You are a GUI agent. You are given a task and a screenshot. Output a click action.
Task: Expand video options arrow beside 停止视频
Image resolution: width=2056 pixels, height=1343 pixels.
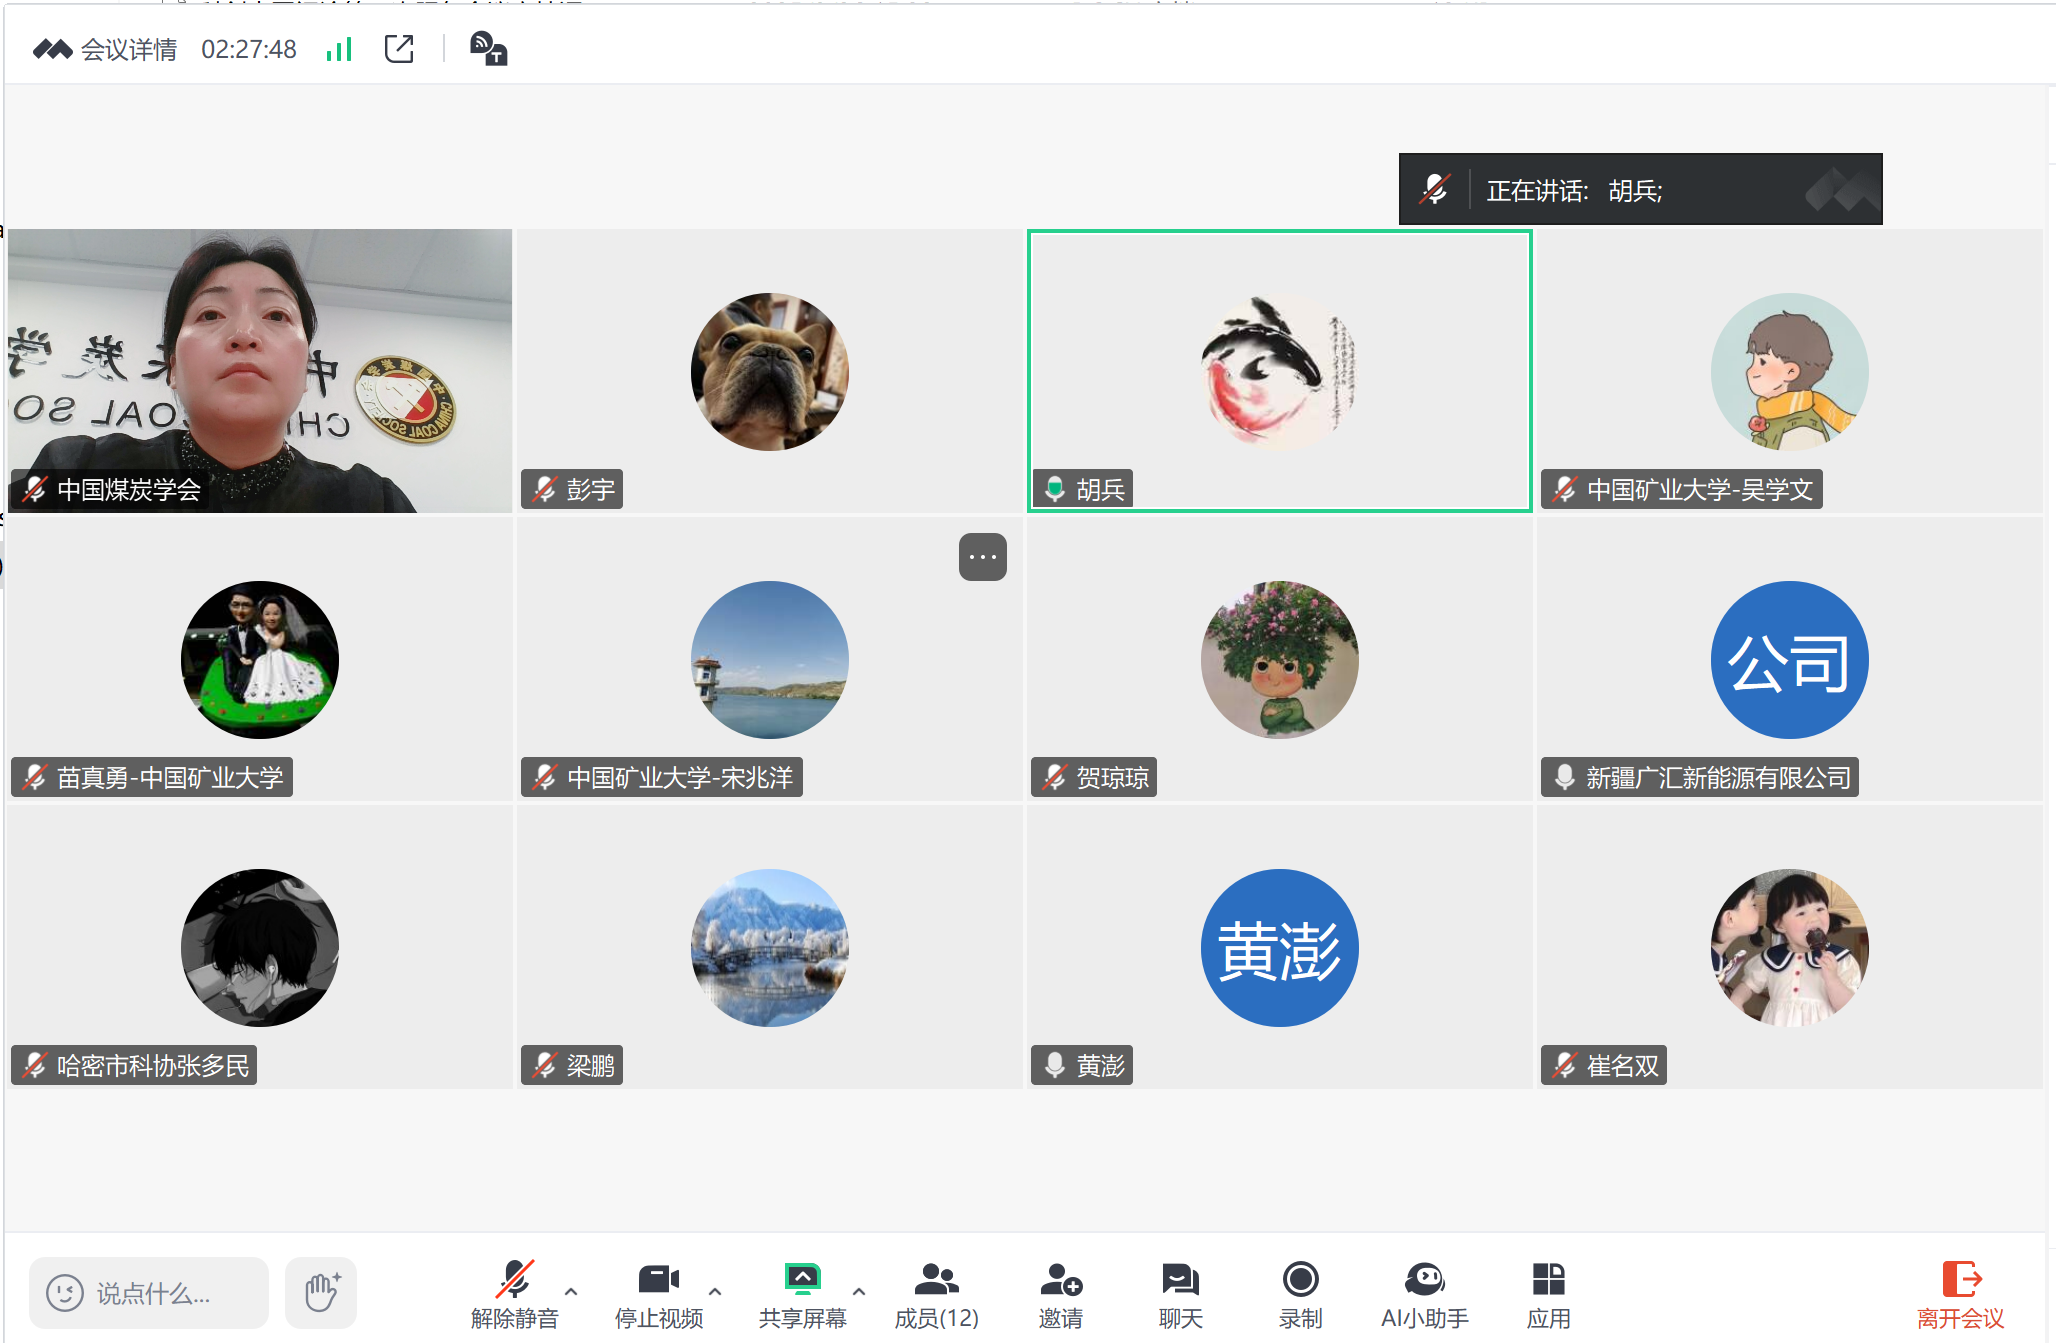715,1291
